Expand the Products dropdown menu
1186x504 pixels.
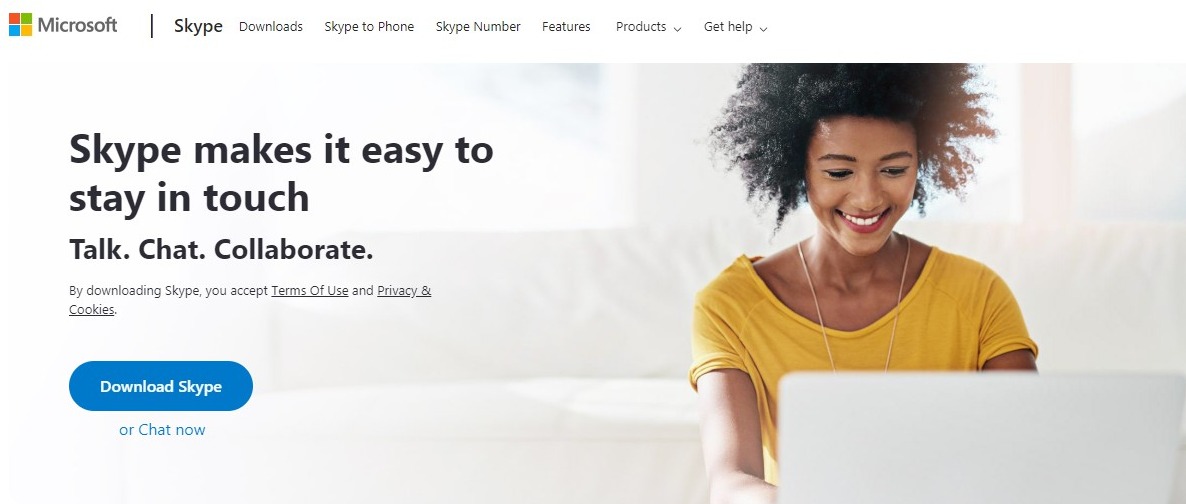[x=648, y=26]
